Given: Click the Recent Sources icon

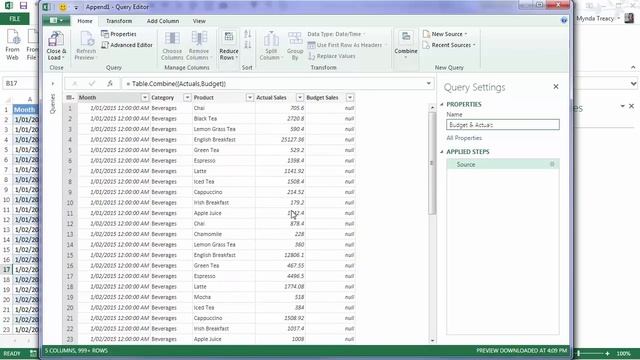Looking at the screenshot, I should tap(426, 45).
